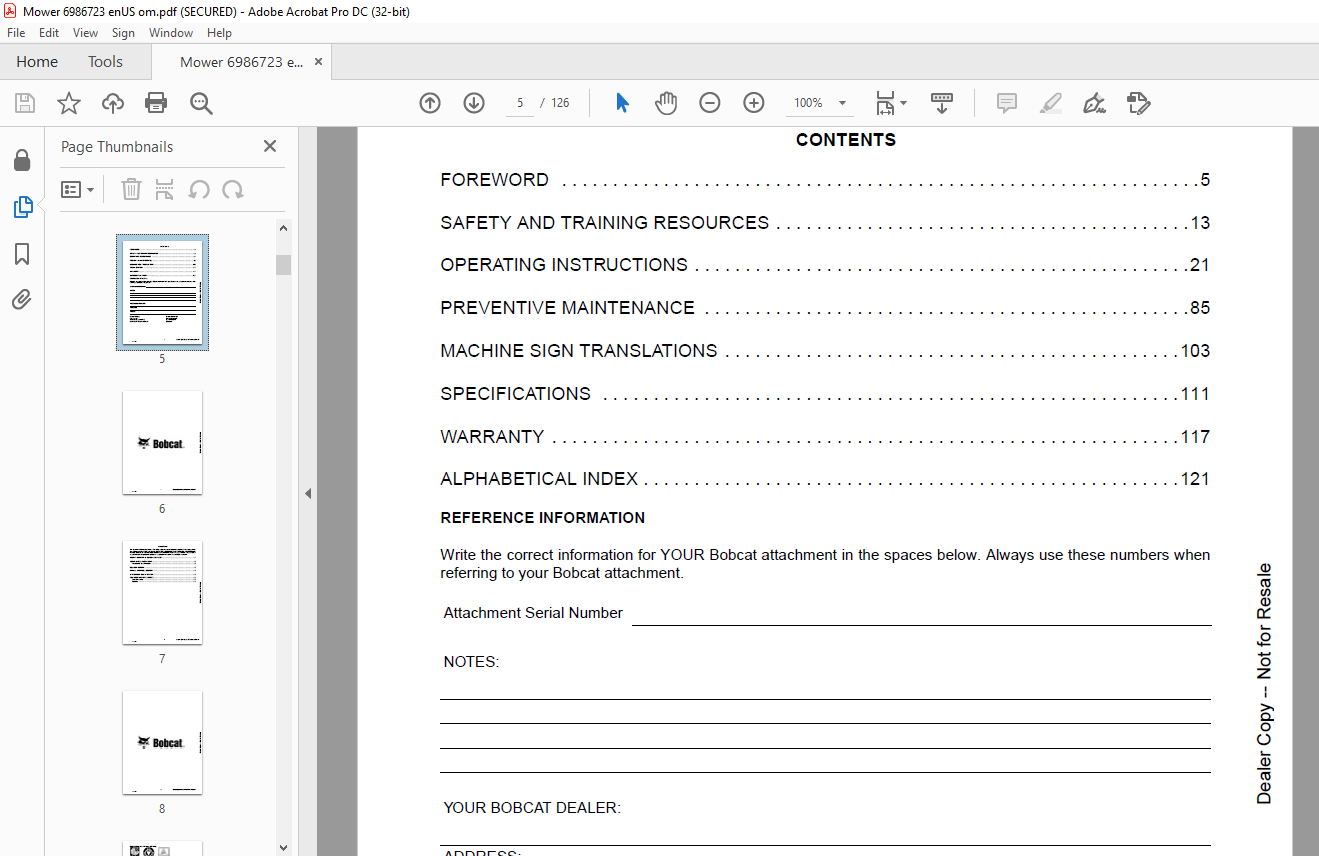Go to next page arrow

pos(474,103)
